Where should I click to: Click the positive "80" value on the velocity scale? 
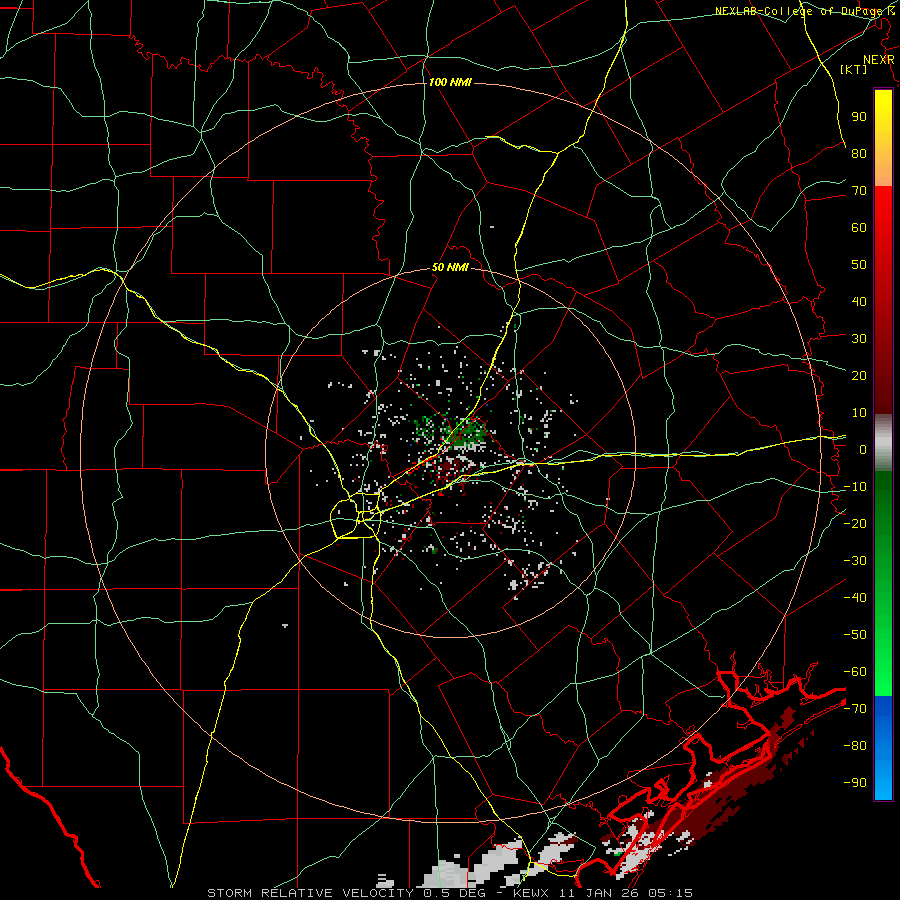pos(859,153)
